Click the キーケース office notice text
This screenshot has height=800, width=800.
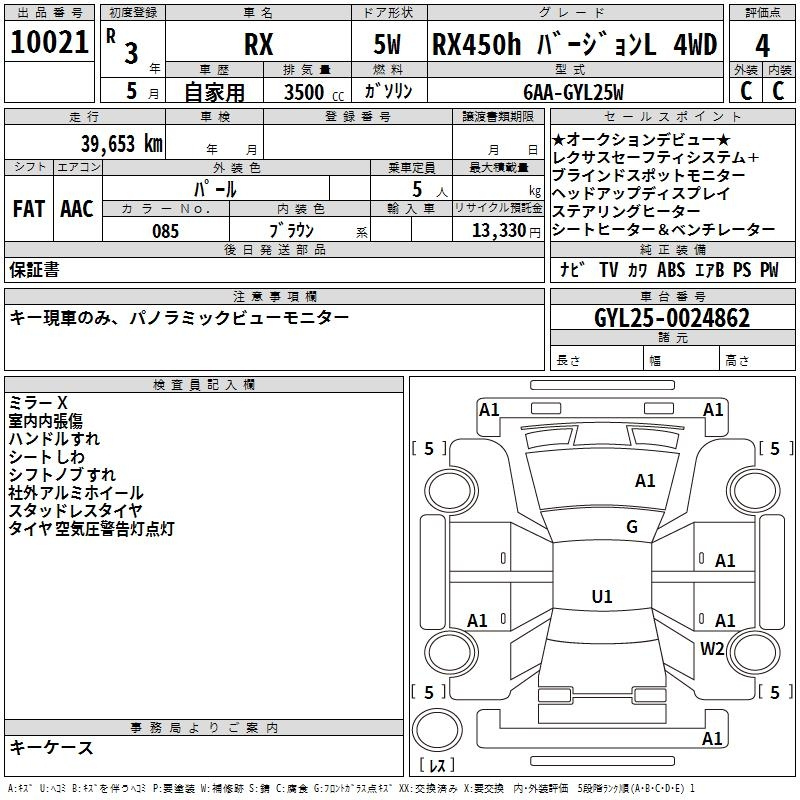(51, 748)
